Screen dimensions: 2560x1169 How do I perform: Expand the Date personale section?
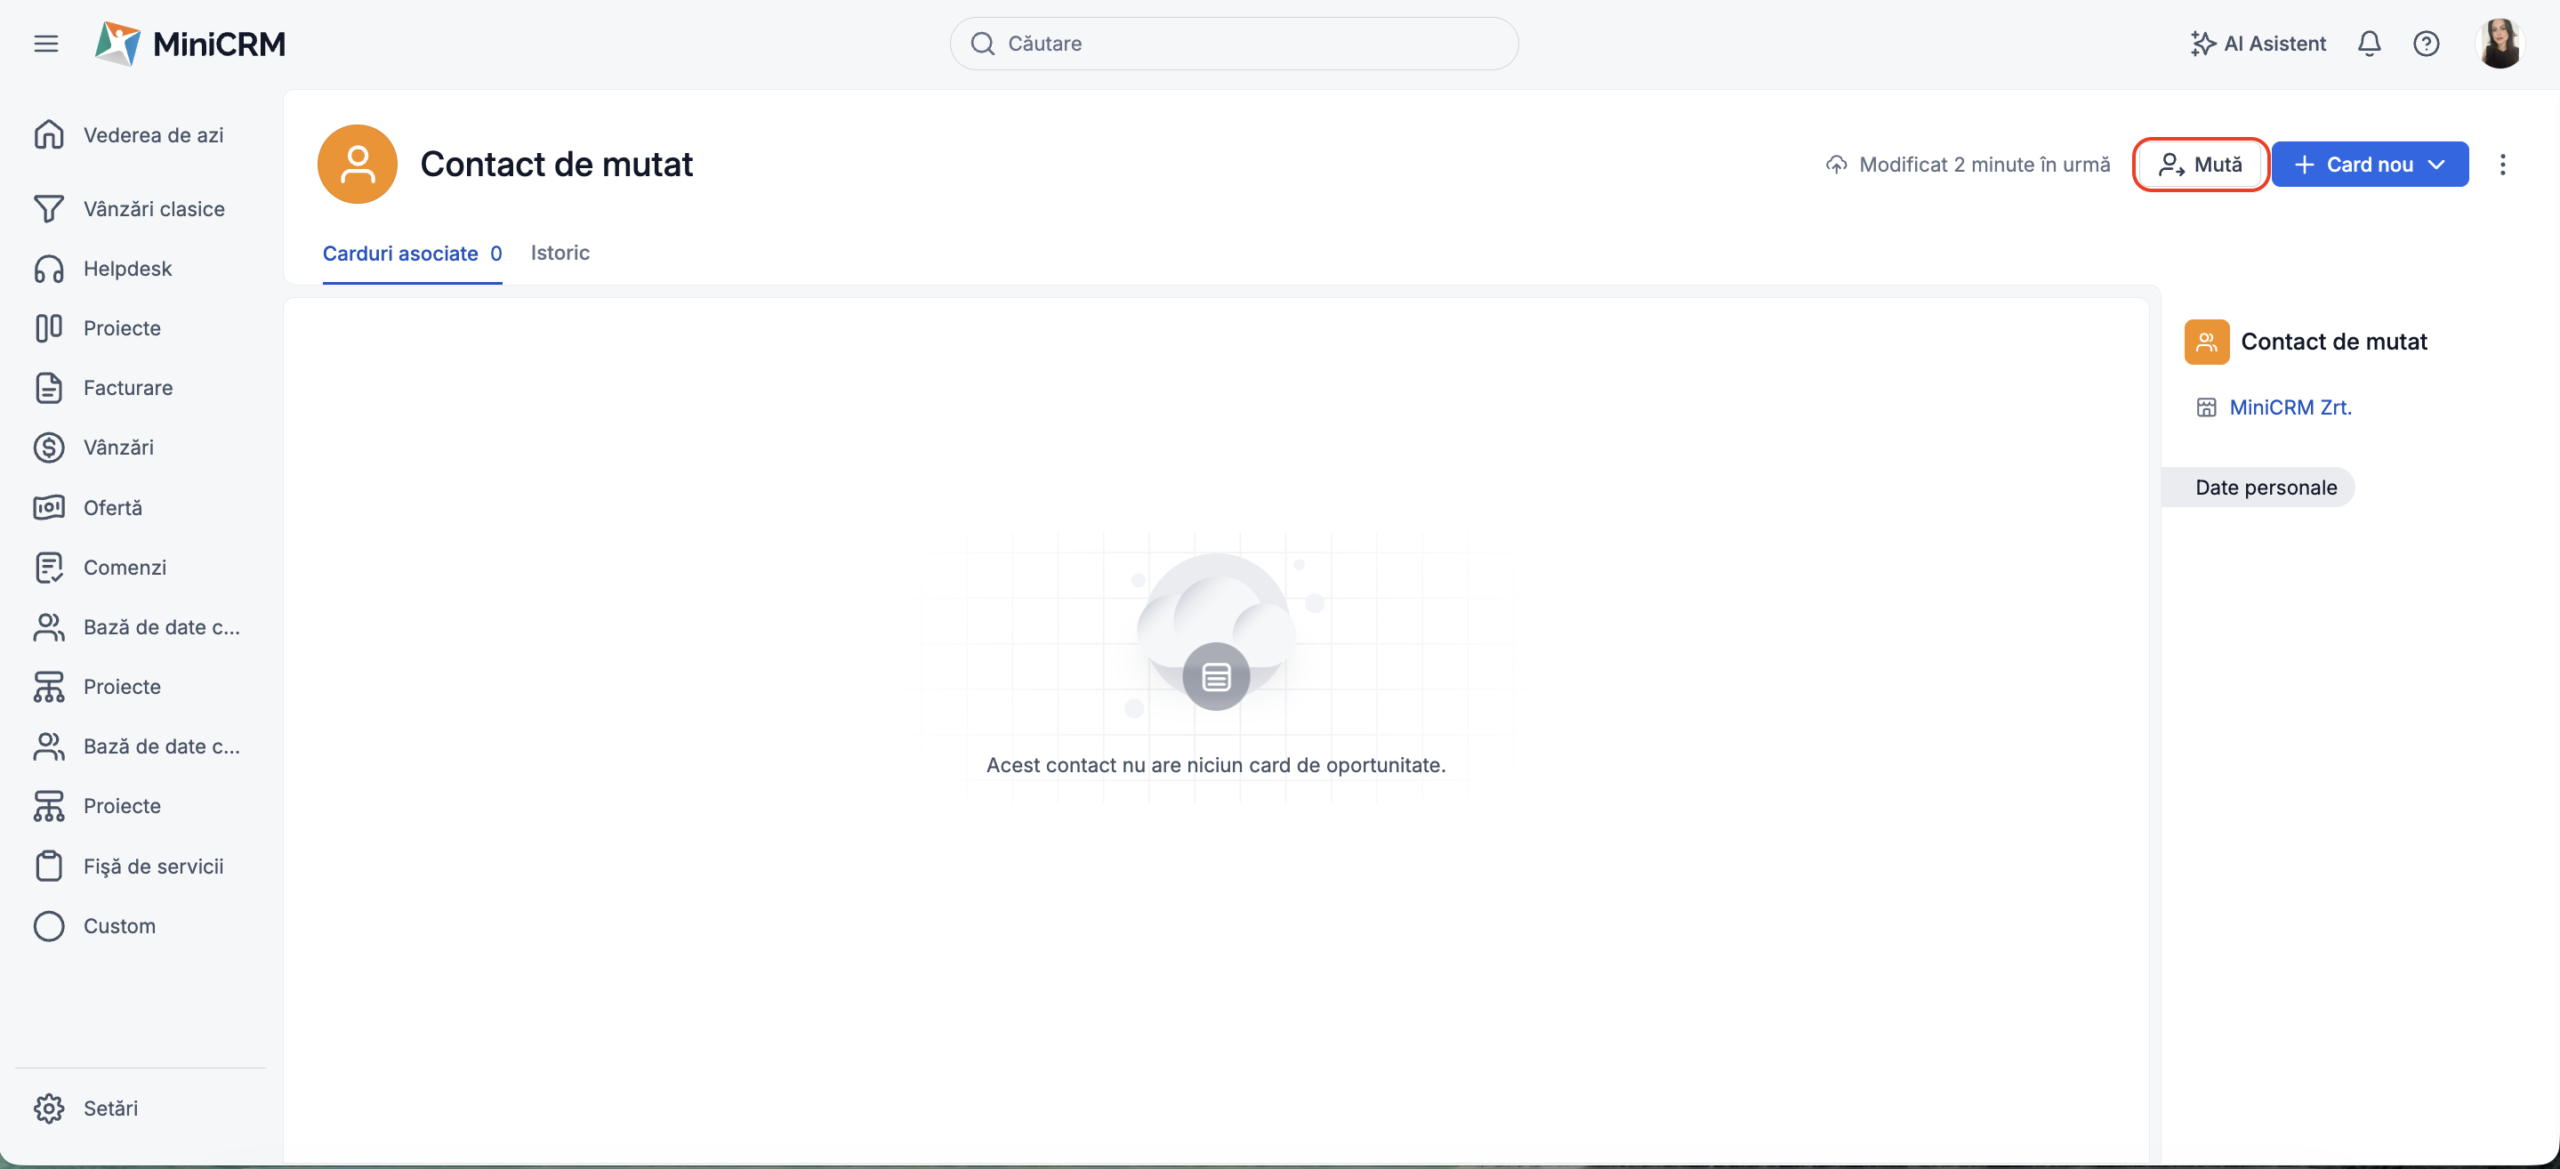tap(2265, 487)
